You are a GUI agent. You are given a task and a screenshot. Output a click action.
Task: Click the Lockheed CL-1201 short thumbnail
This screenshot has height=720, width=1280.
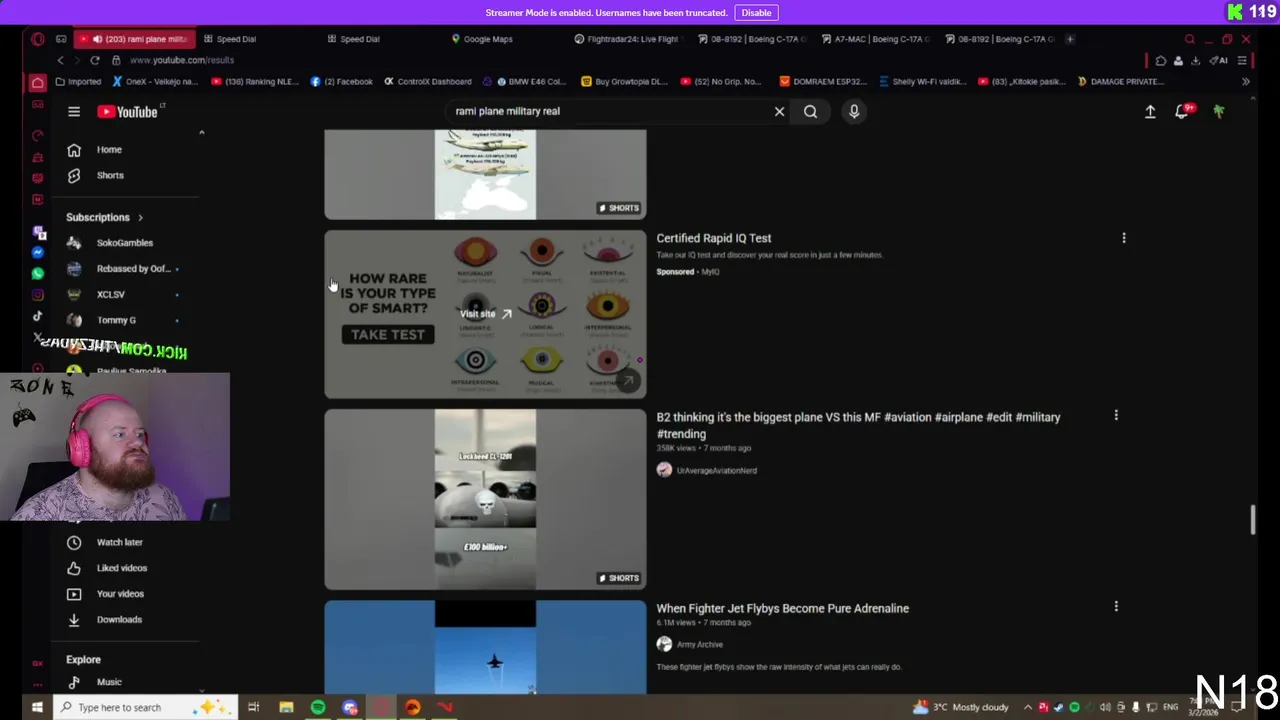pos(485,499)
